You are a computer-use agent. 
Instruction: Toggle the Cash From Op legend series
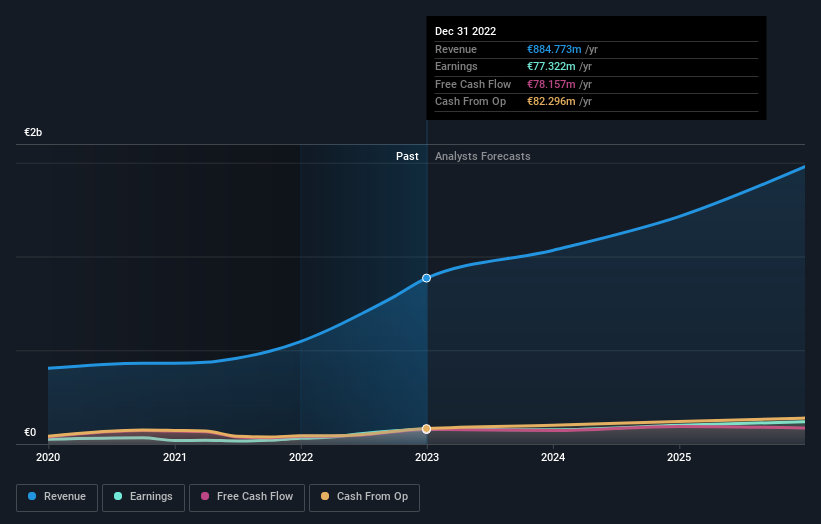(x=364, y=497)
